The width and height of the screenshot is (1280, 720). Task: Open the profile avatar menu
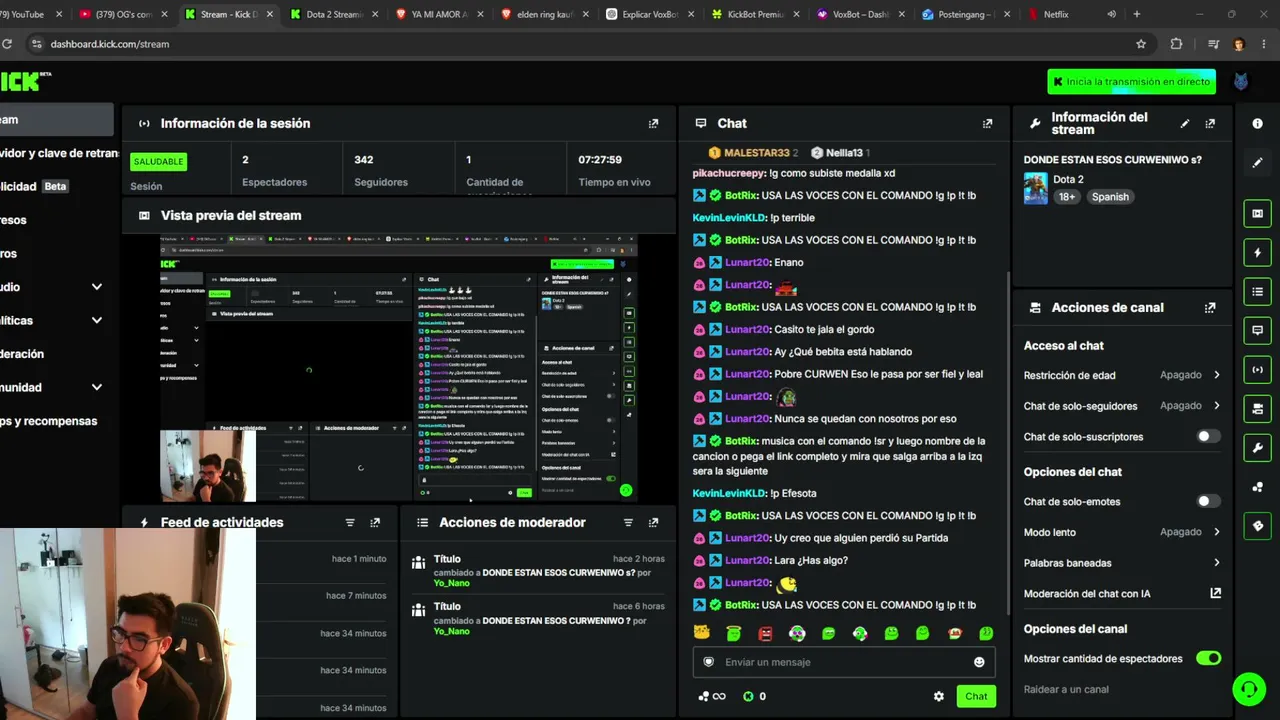[1241, 82]
